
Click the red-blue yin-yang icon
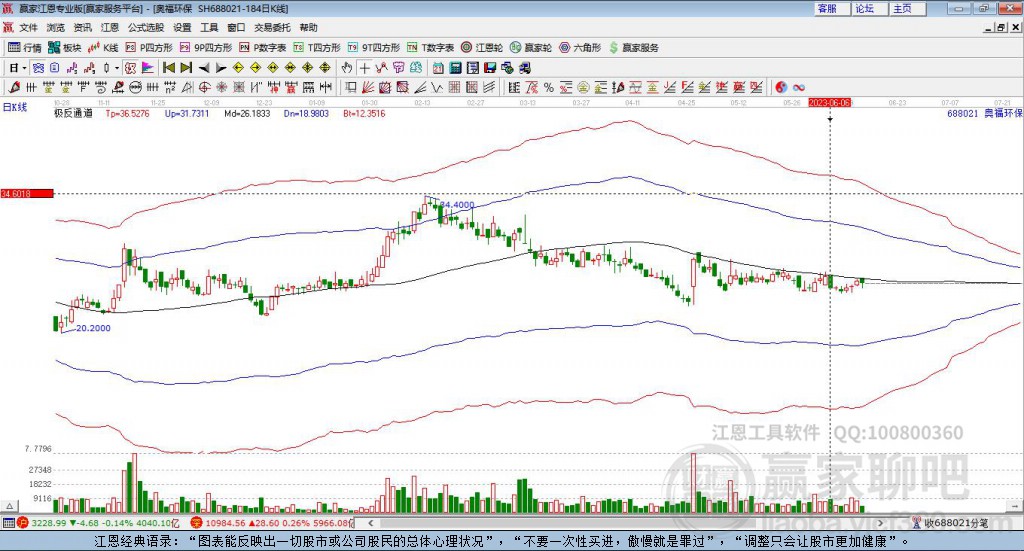coord(781,87)
